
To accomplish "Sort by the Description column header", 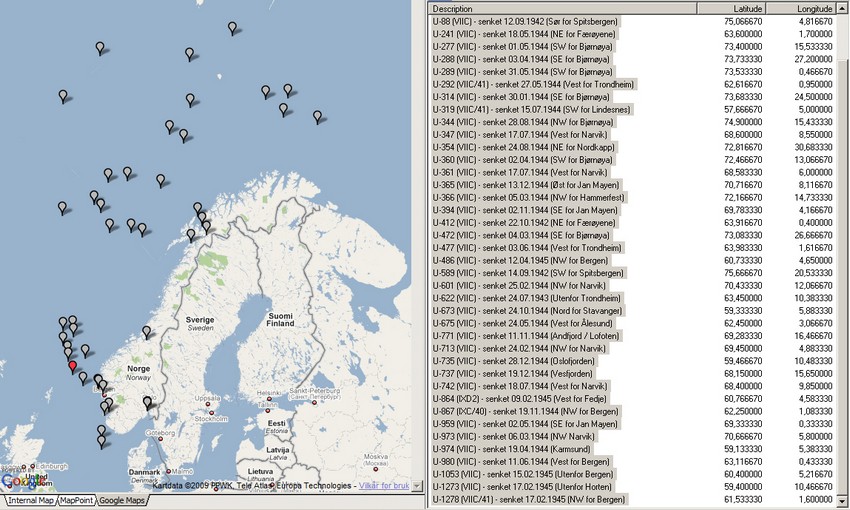I will [562, 9].
